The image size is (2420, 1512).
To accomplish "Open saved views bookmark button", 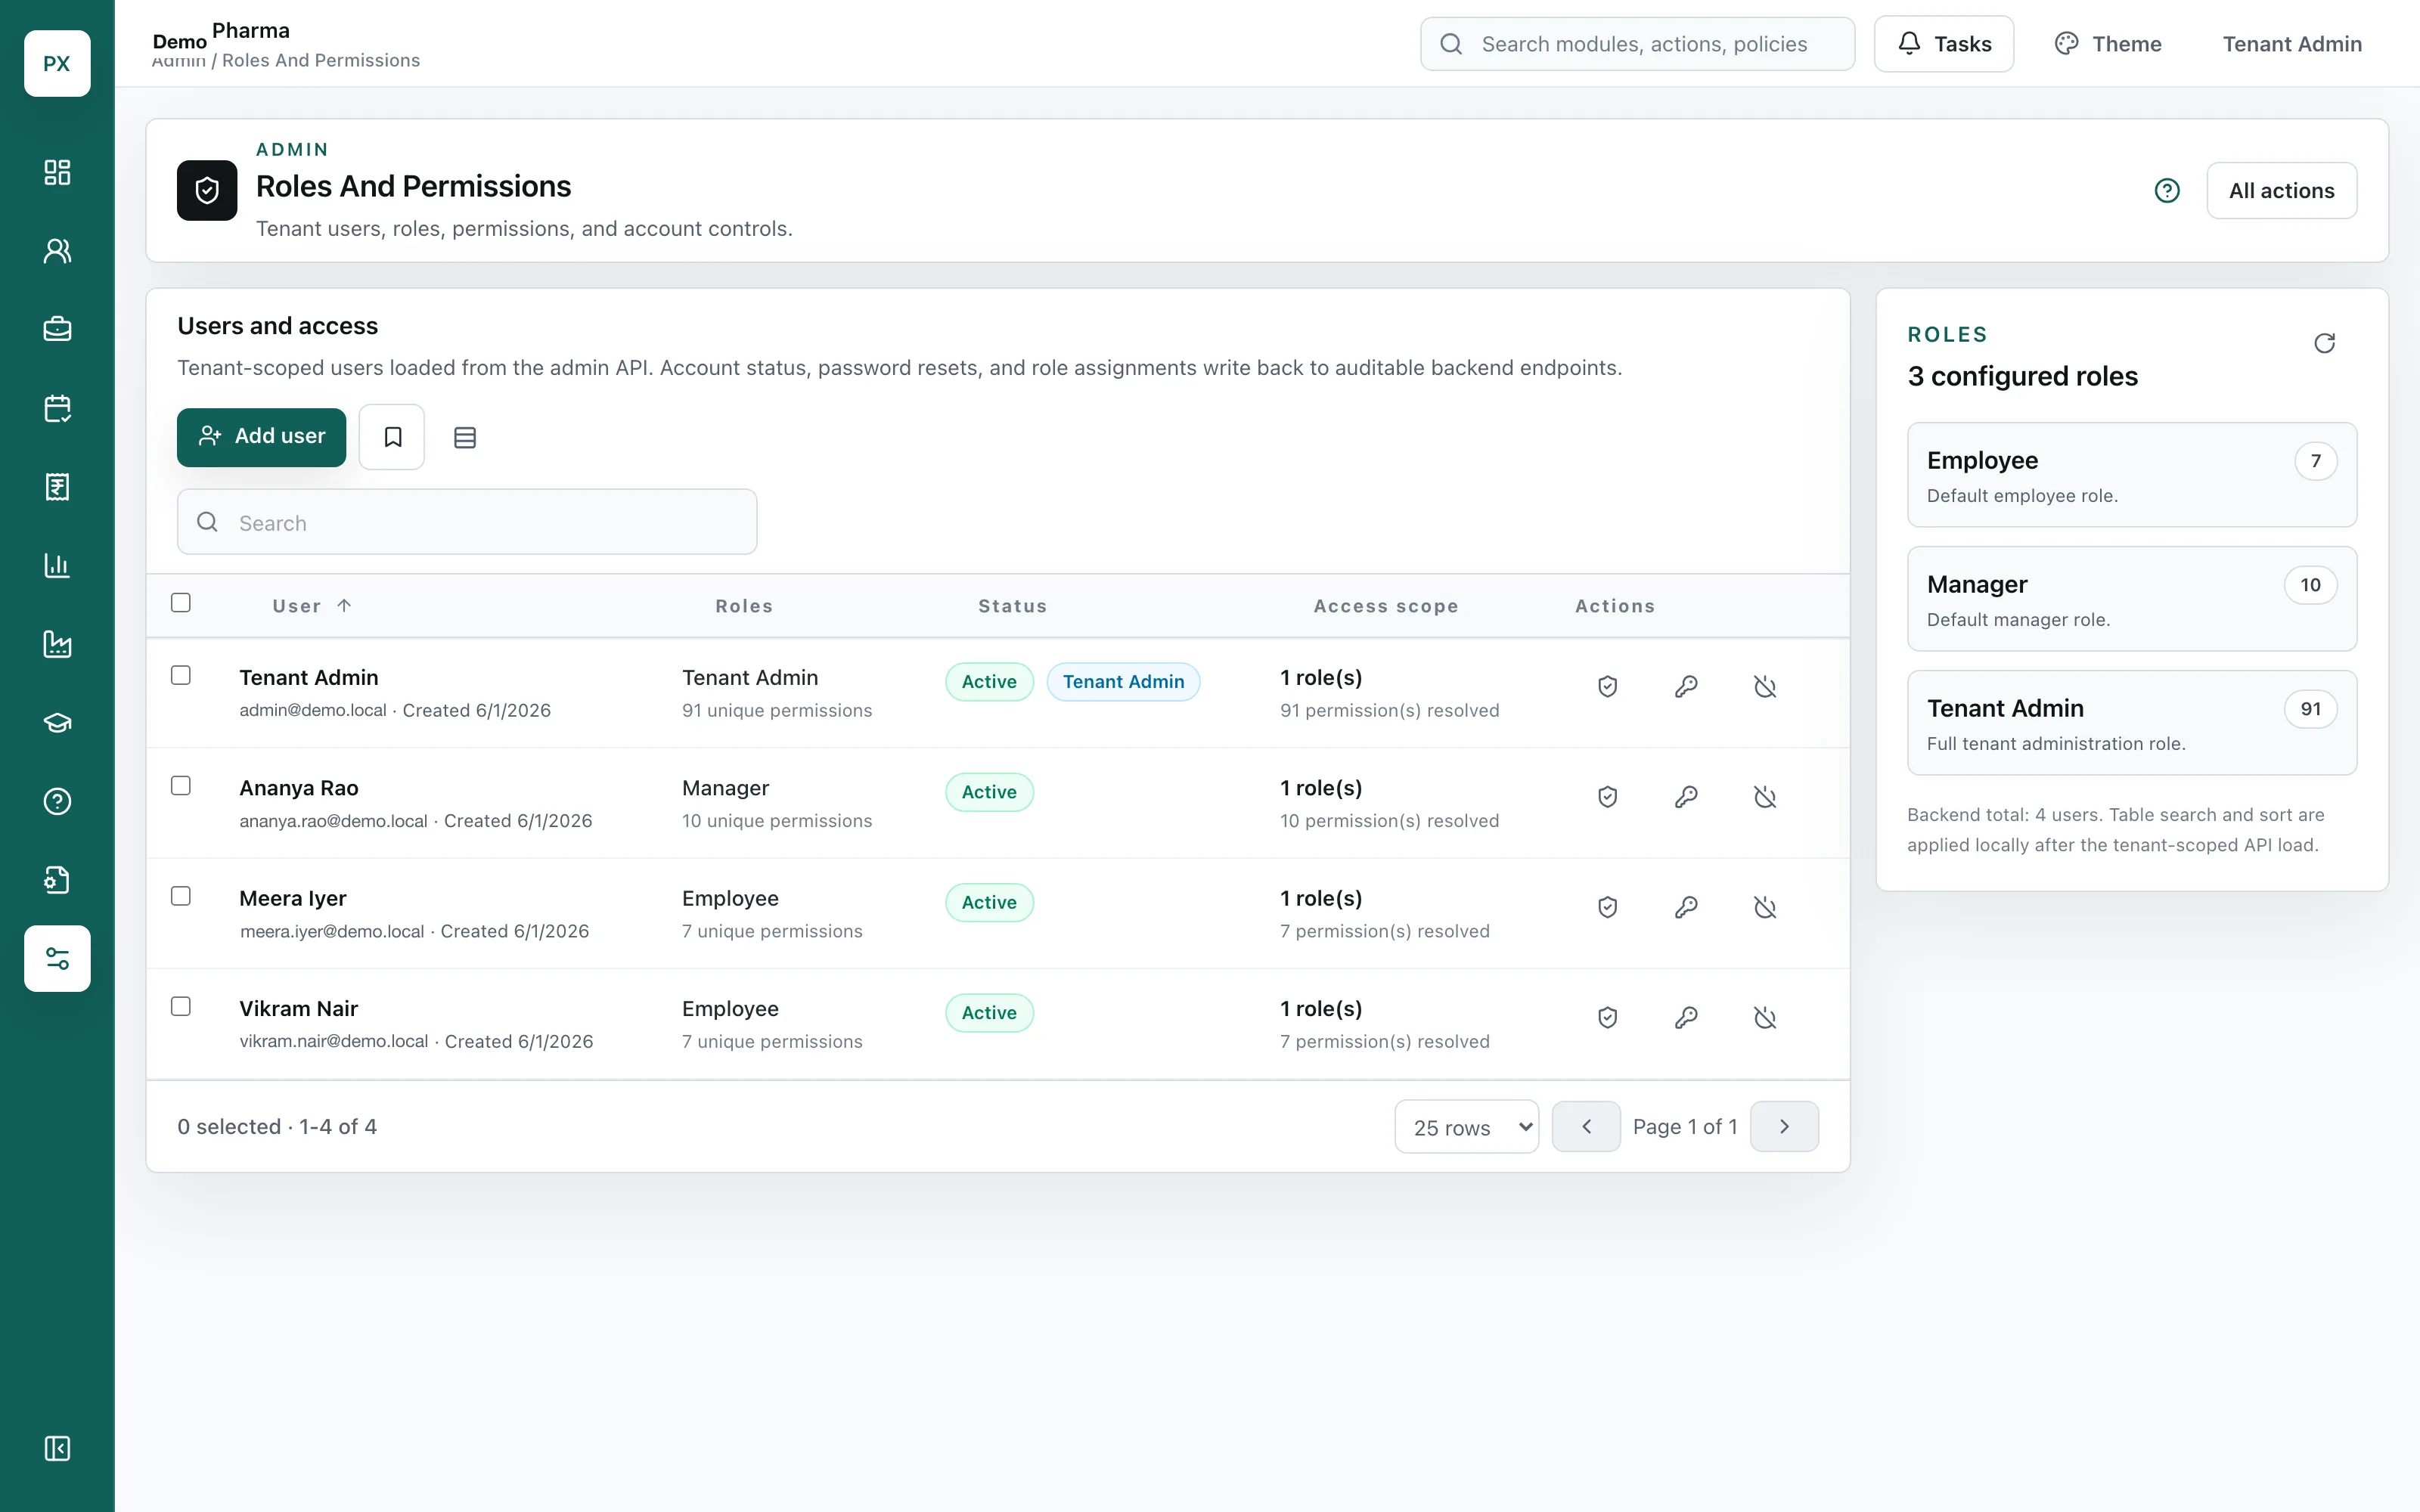I will pyautogui.click(x=392, y=437).
